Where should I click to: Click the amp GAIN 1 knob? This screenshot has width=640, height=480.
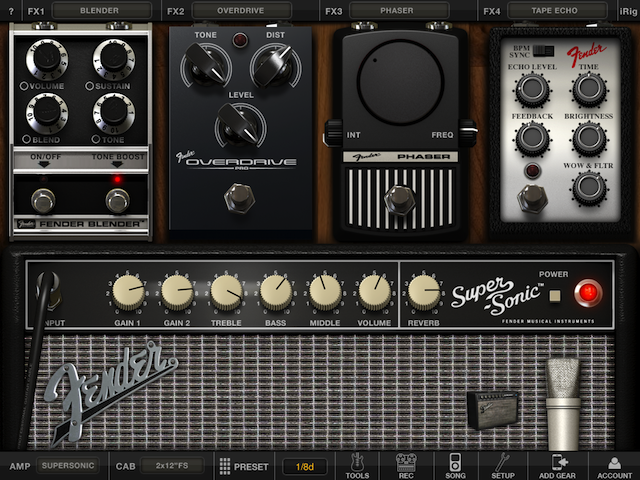pyautogui.click(x=128, y=292)
